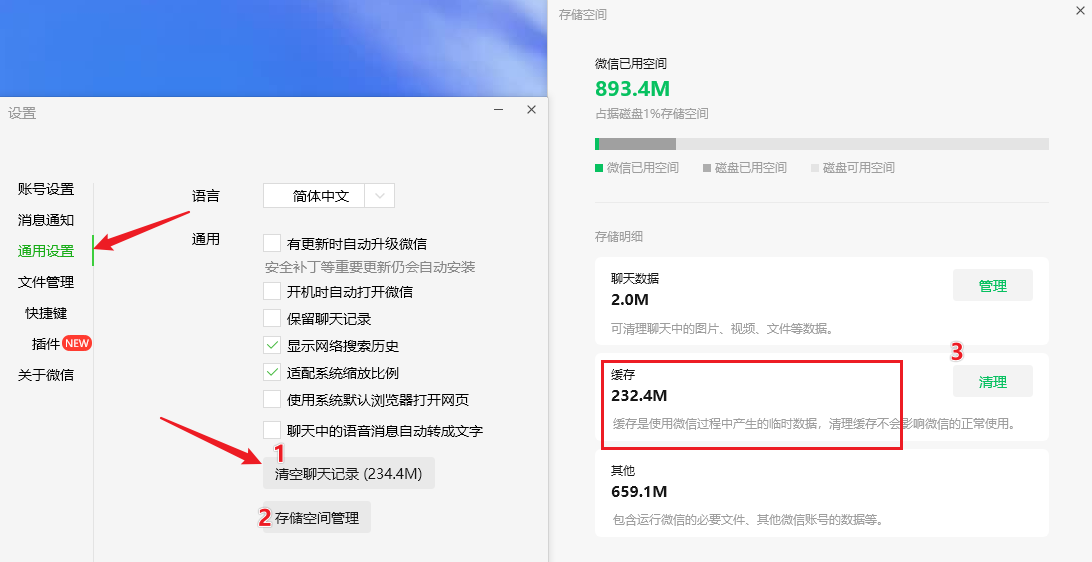Open the 插件 section
This screenshot has height=562, width=1092.
tap(46, 343)
